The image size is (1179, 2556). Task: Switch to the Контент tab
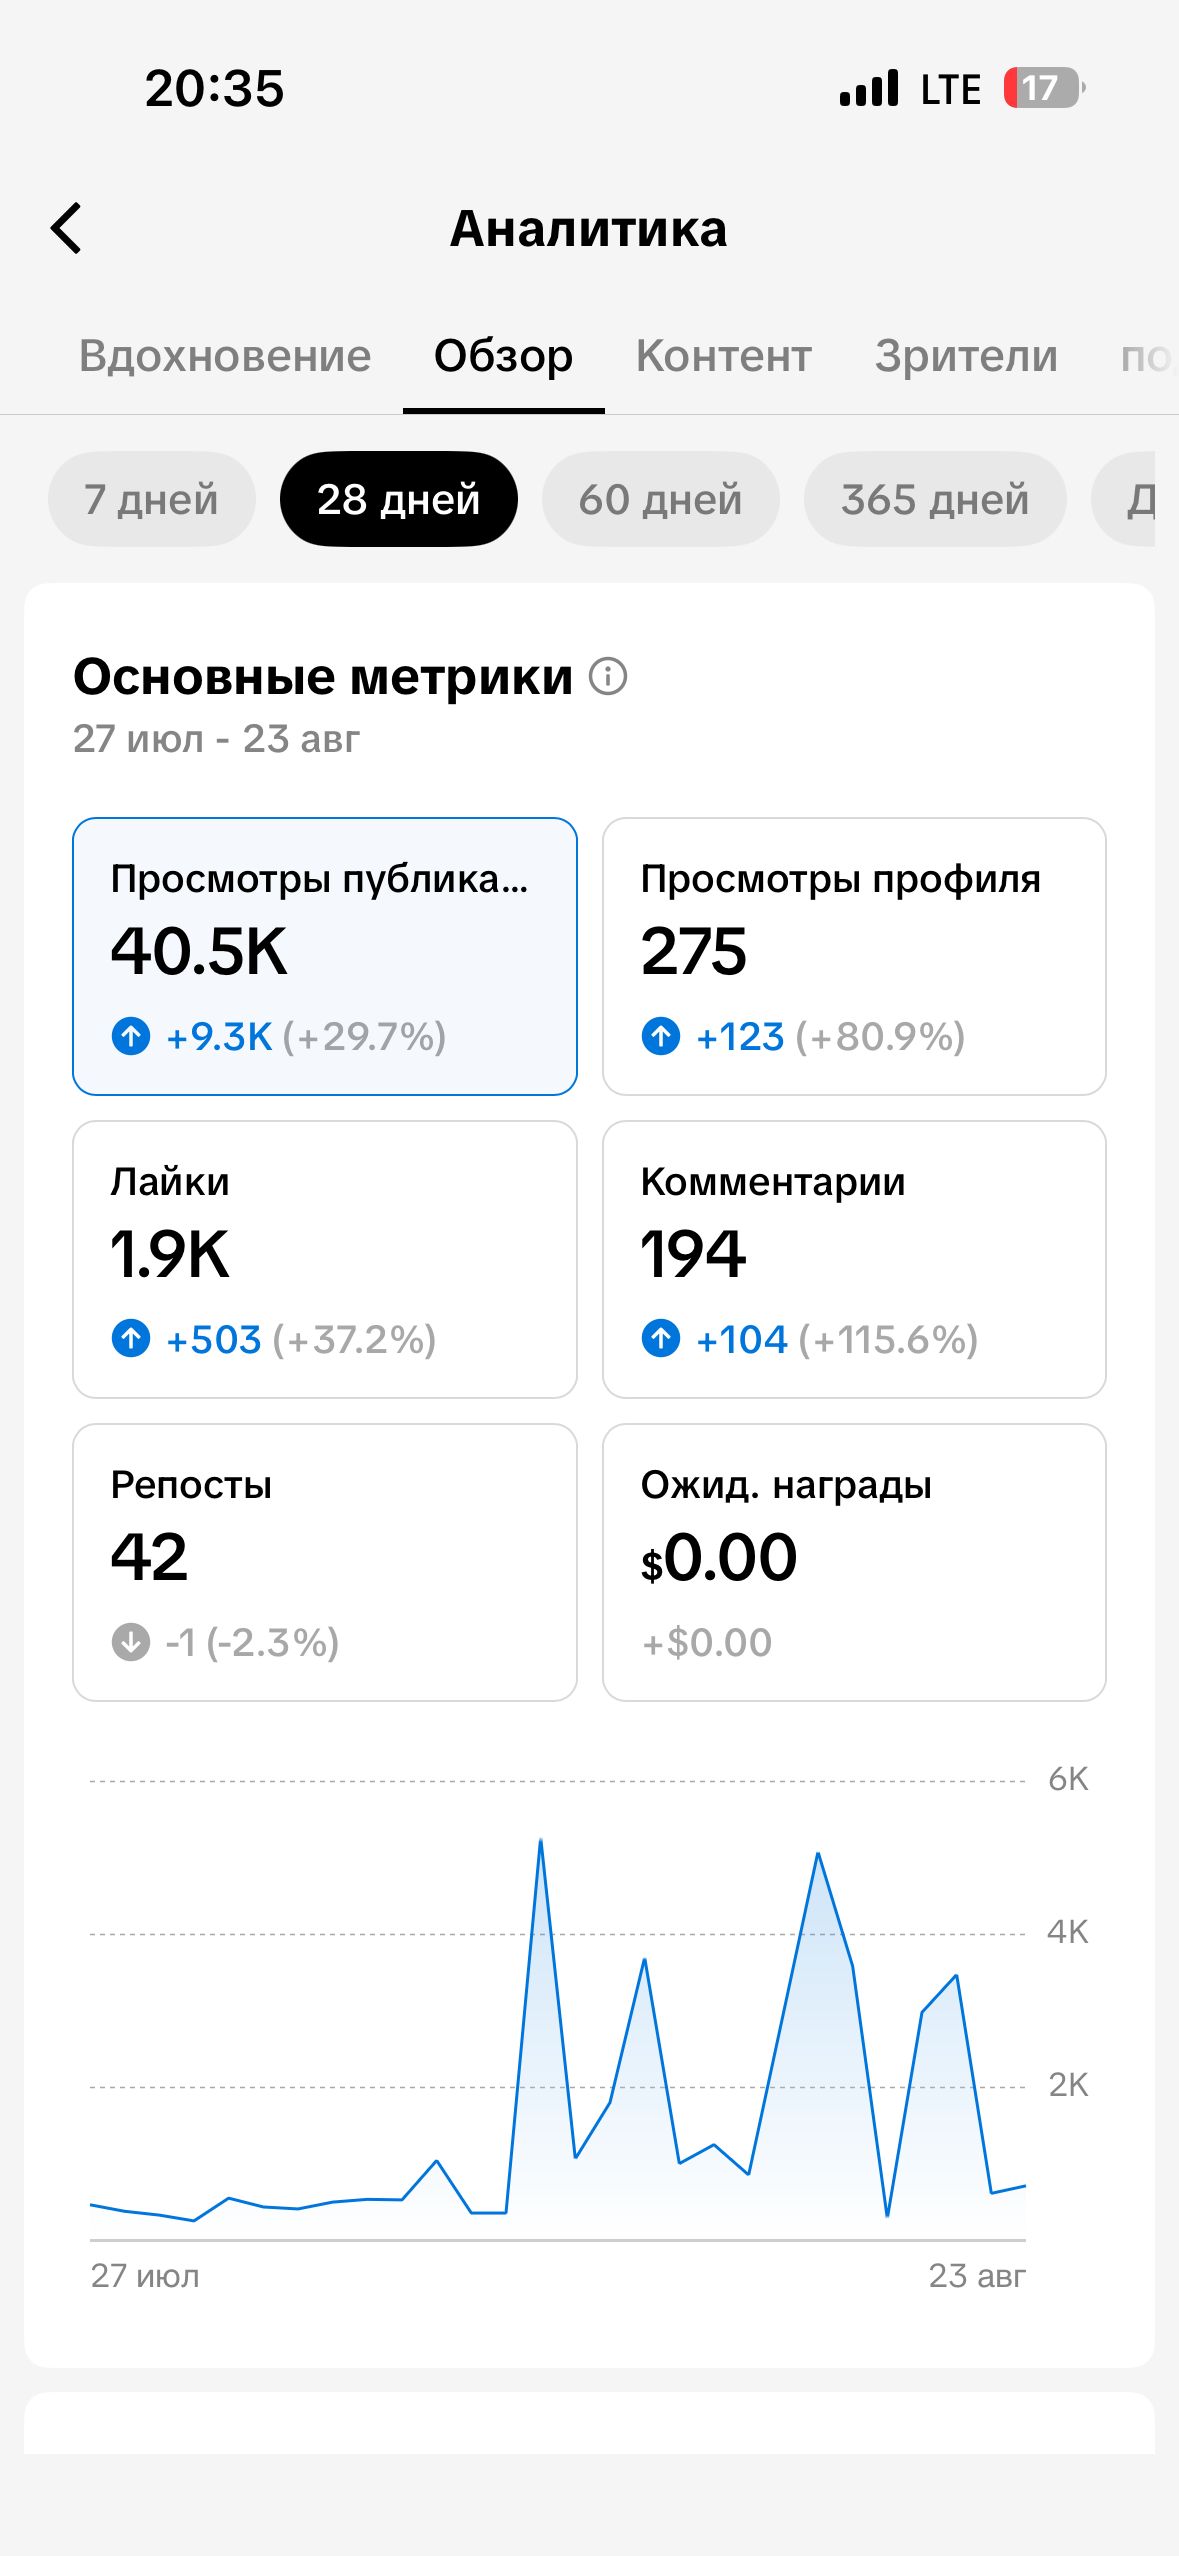[x=724, y=356]
